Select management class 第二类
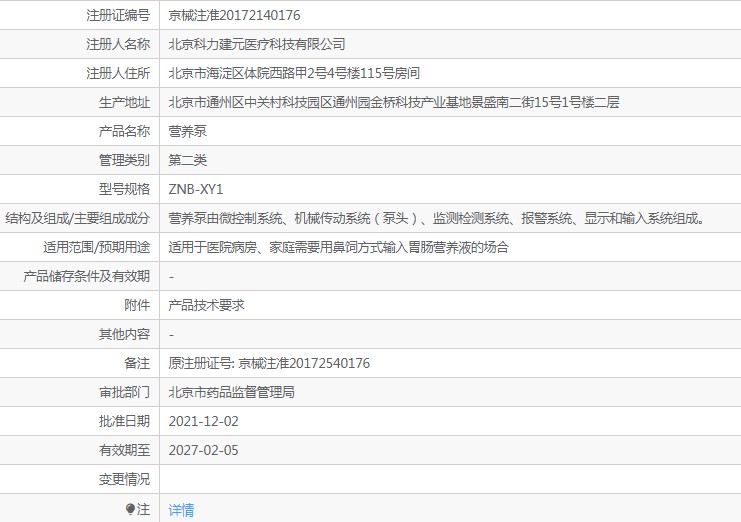 (188, 160)
